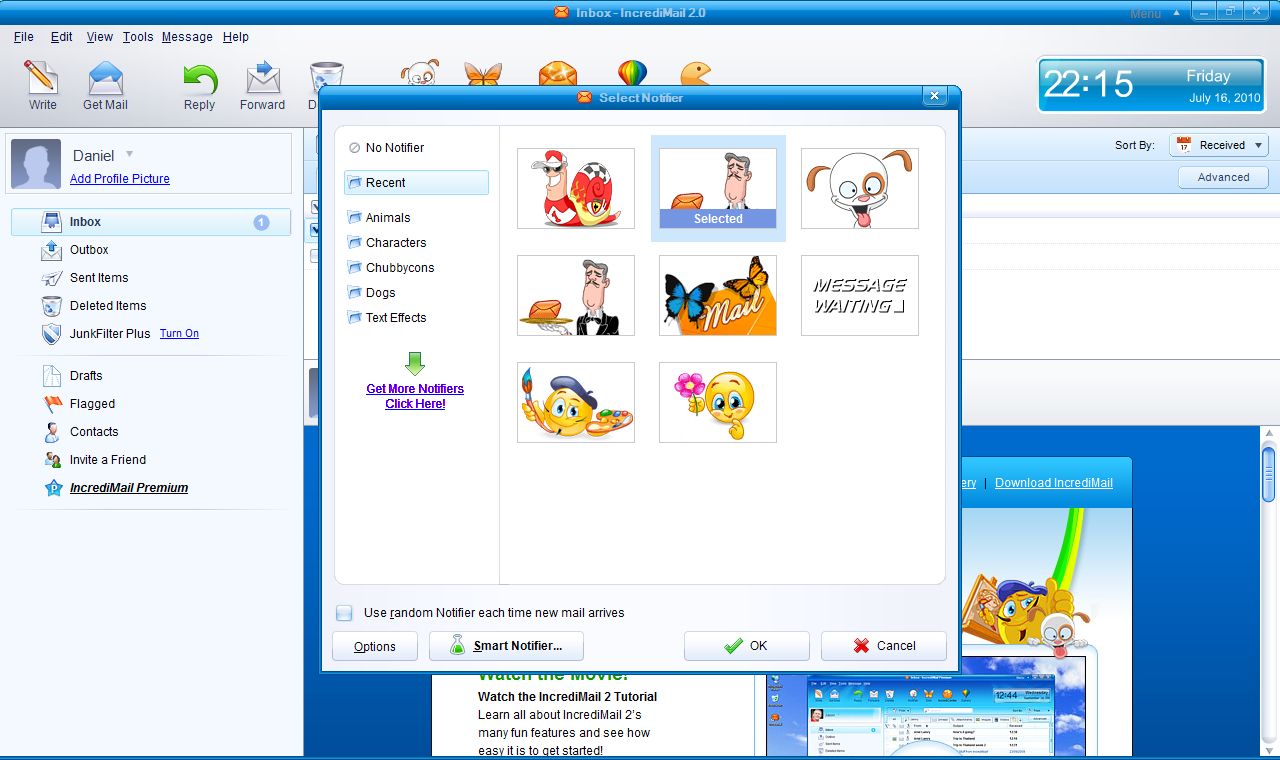This screenshot has width=1280, height=760.
Task: Click Get More Notifiers link
Action: click(415, 396)
